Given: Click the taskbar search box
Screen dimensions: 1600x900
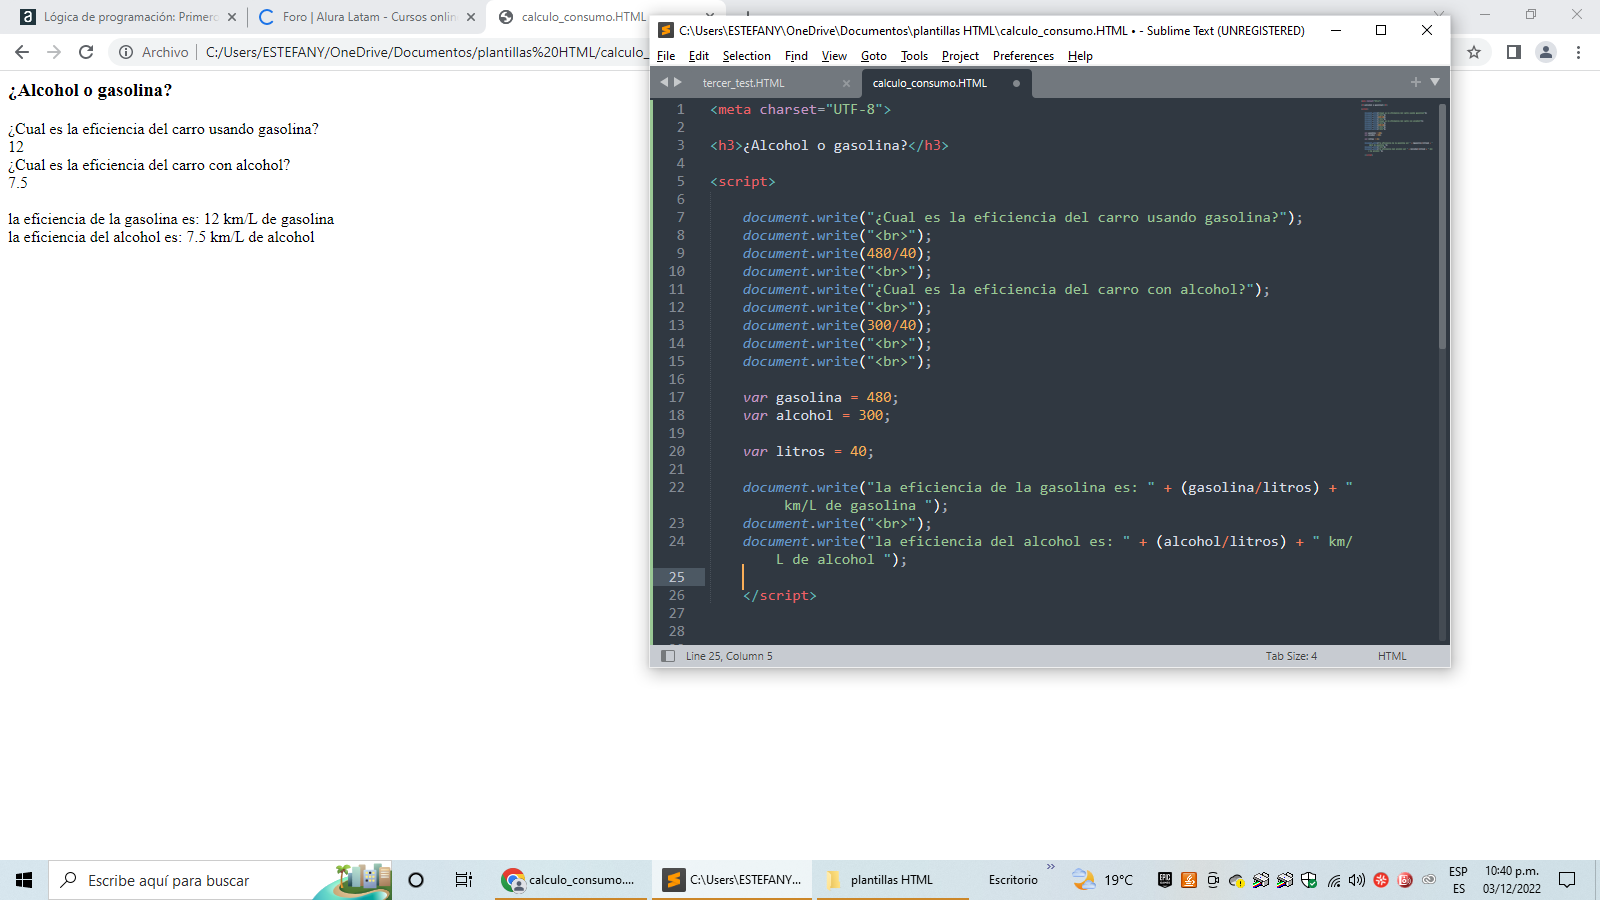Looking at the screenshot, I should 220,880.
